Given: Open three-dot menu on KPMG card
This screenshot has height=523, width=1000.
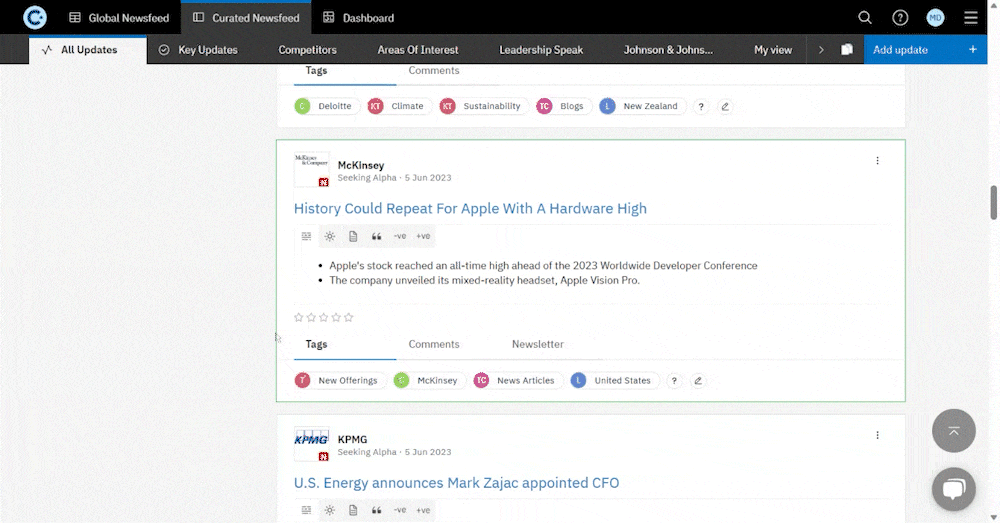Looking at the screenshot, I should coord(877,435).
